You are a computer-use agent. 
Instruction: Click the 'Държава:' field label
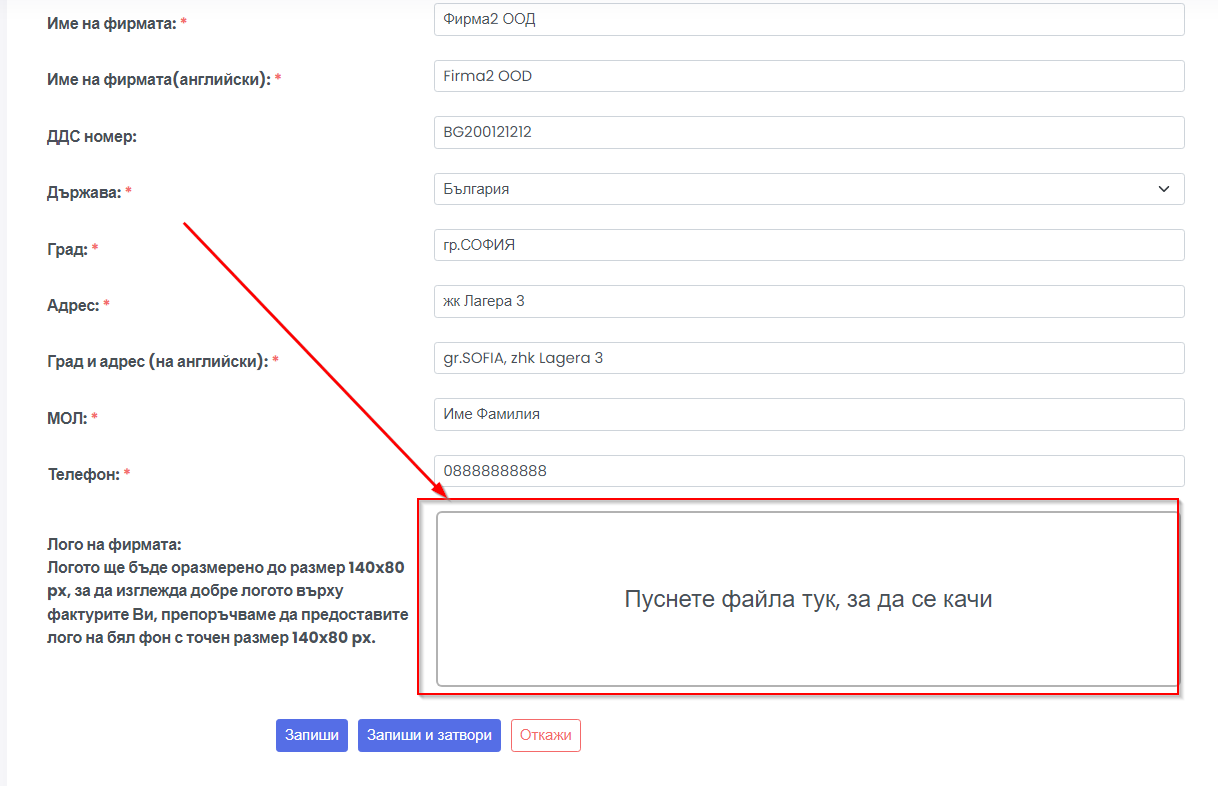point(83,192)
